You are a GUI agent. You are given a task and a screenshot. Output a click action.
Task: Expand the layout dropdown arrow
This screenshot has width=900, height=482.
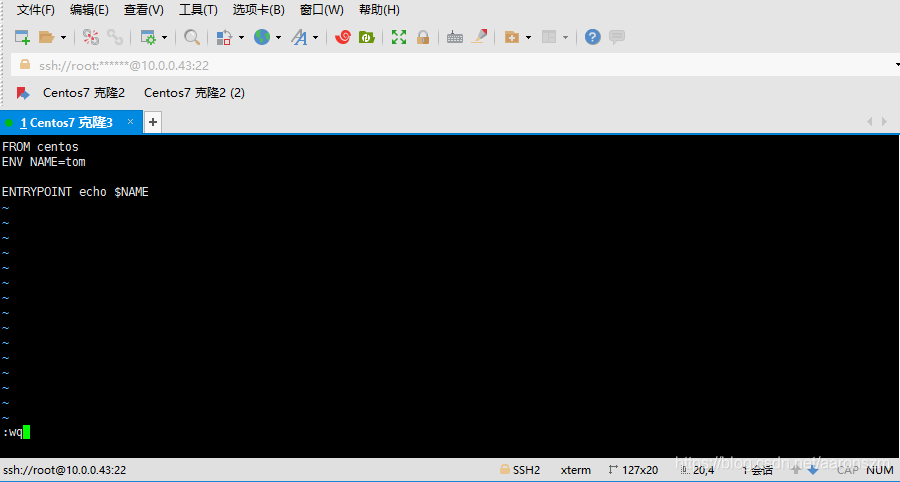coord(565,38)
